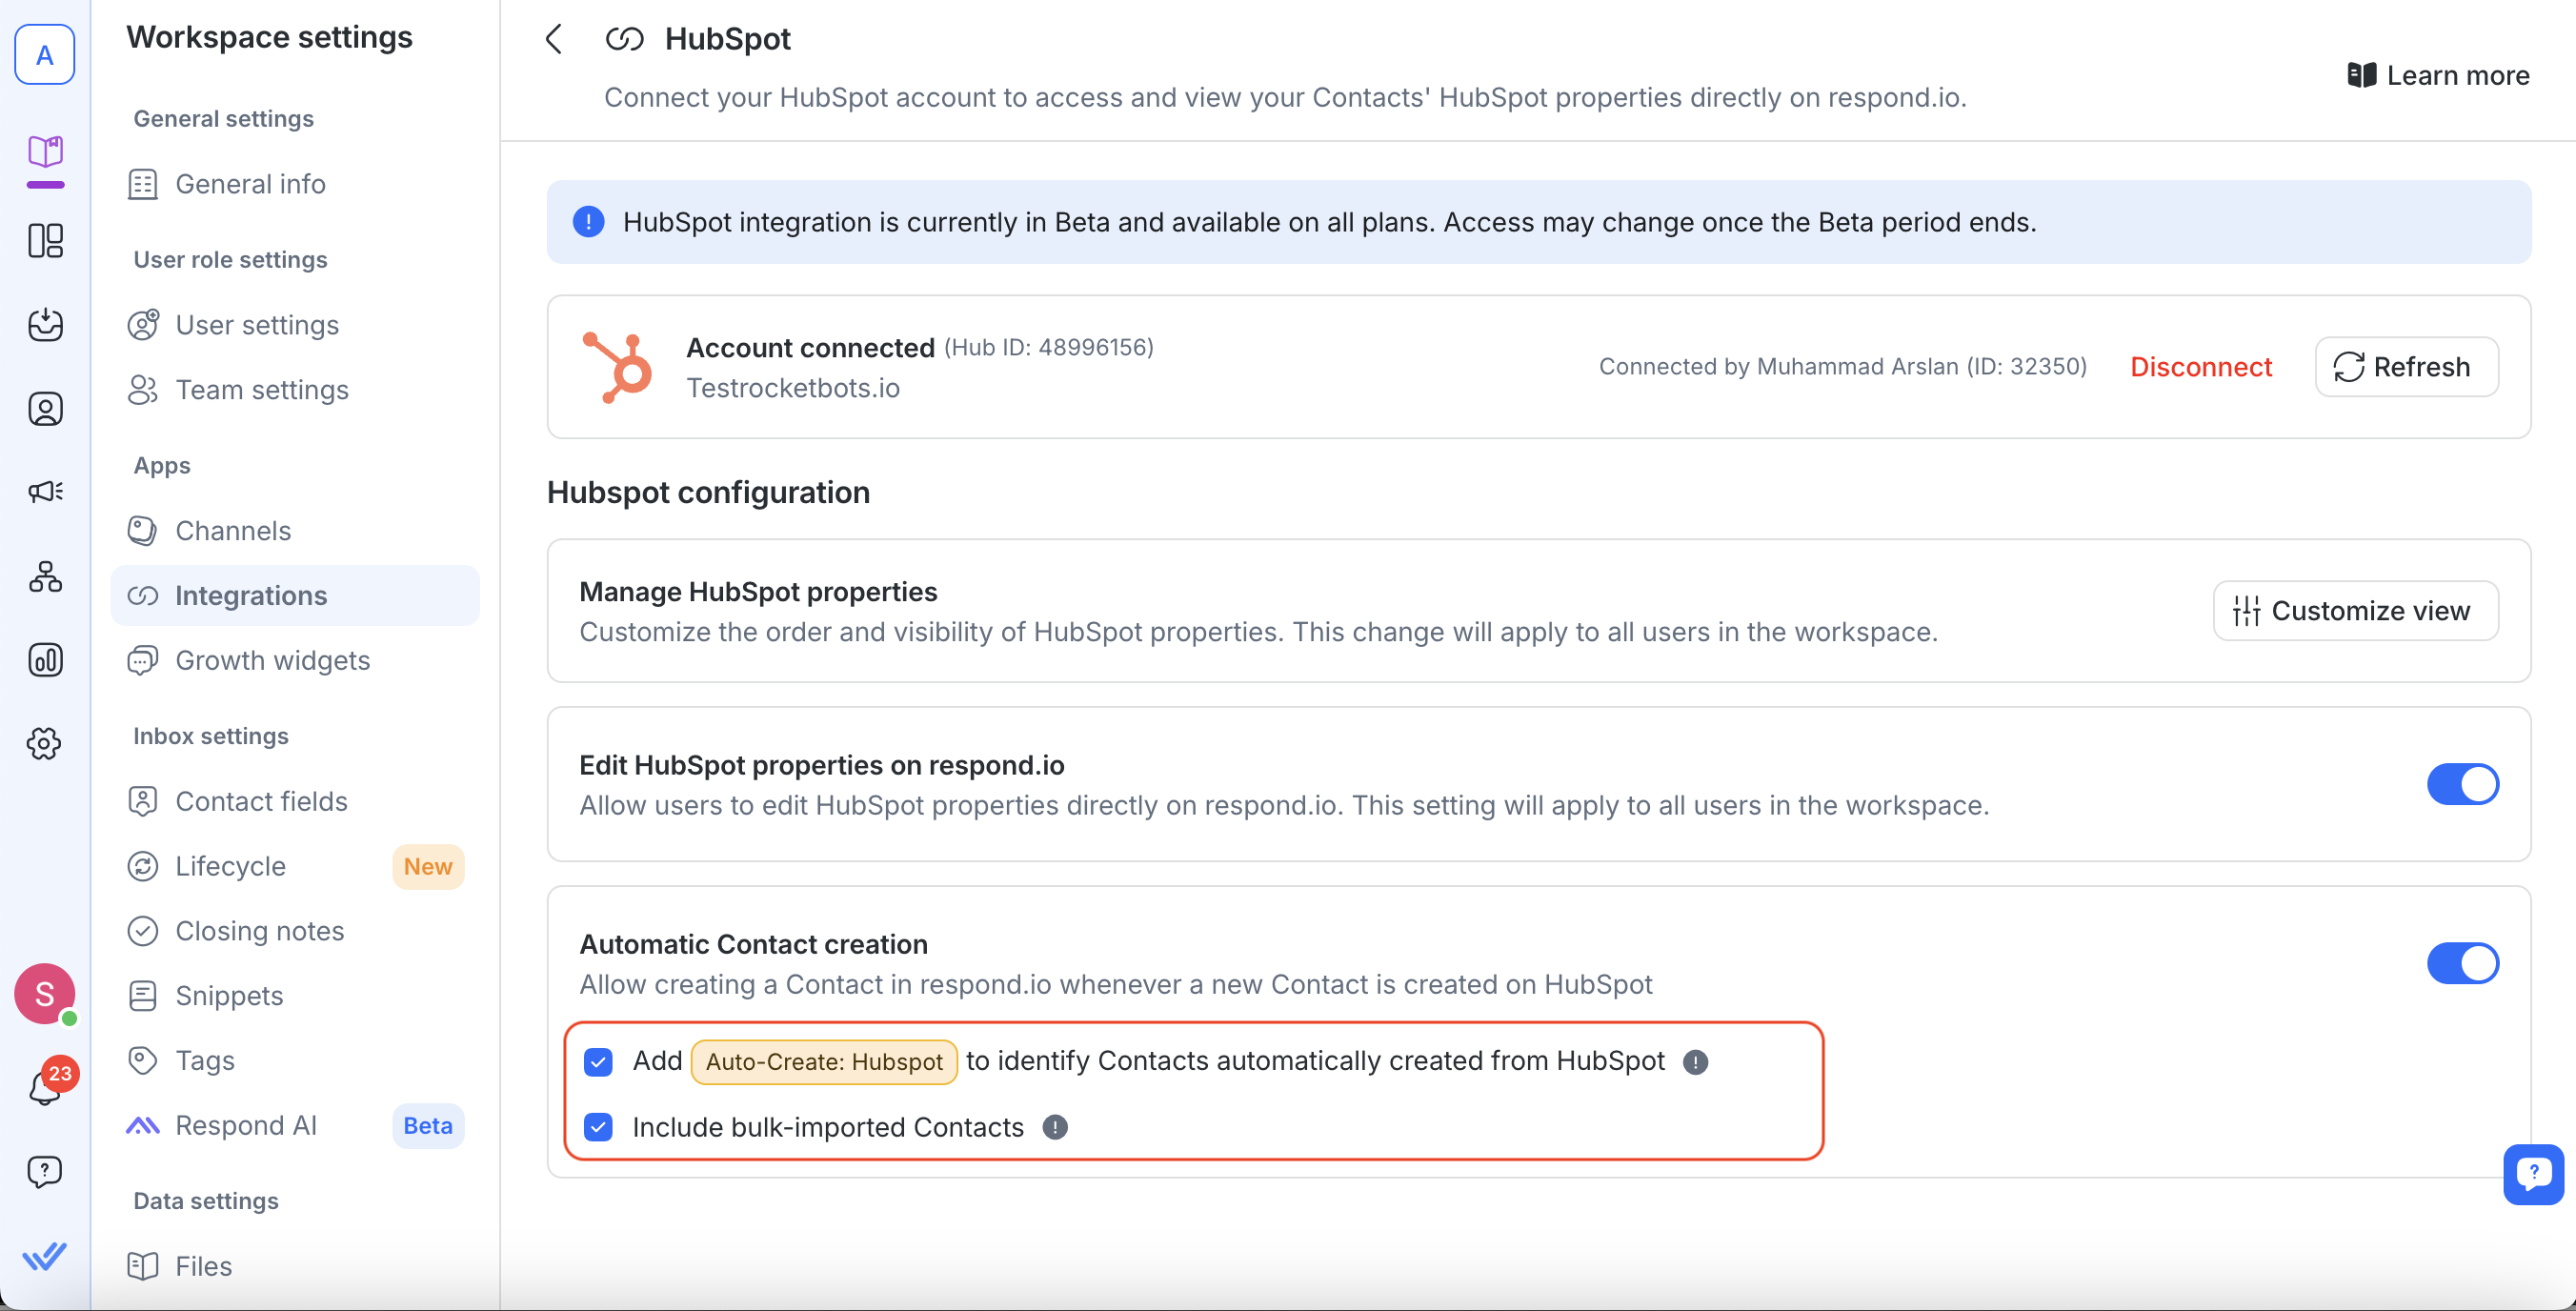Image resolution: width=2576 pixels, height=1311 pixels.
Task: Open the reports chart icon in left rail
Action: tap(45, 660)
